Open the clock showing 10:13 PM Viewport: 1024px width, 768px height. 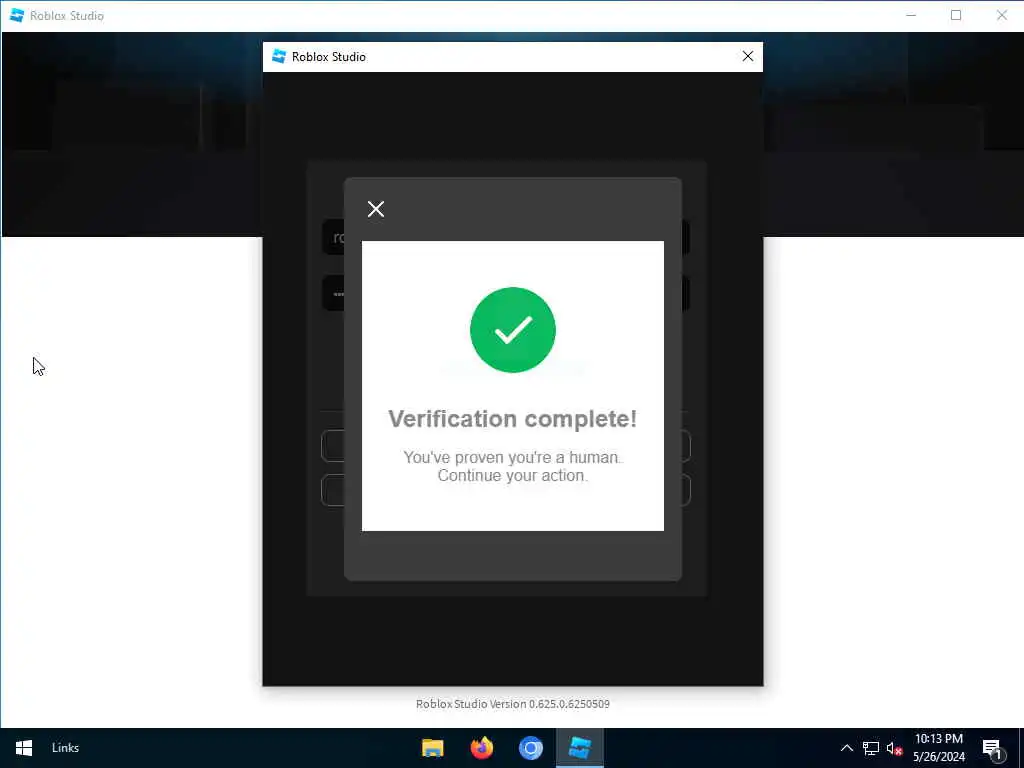[x=938, y=748]
